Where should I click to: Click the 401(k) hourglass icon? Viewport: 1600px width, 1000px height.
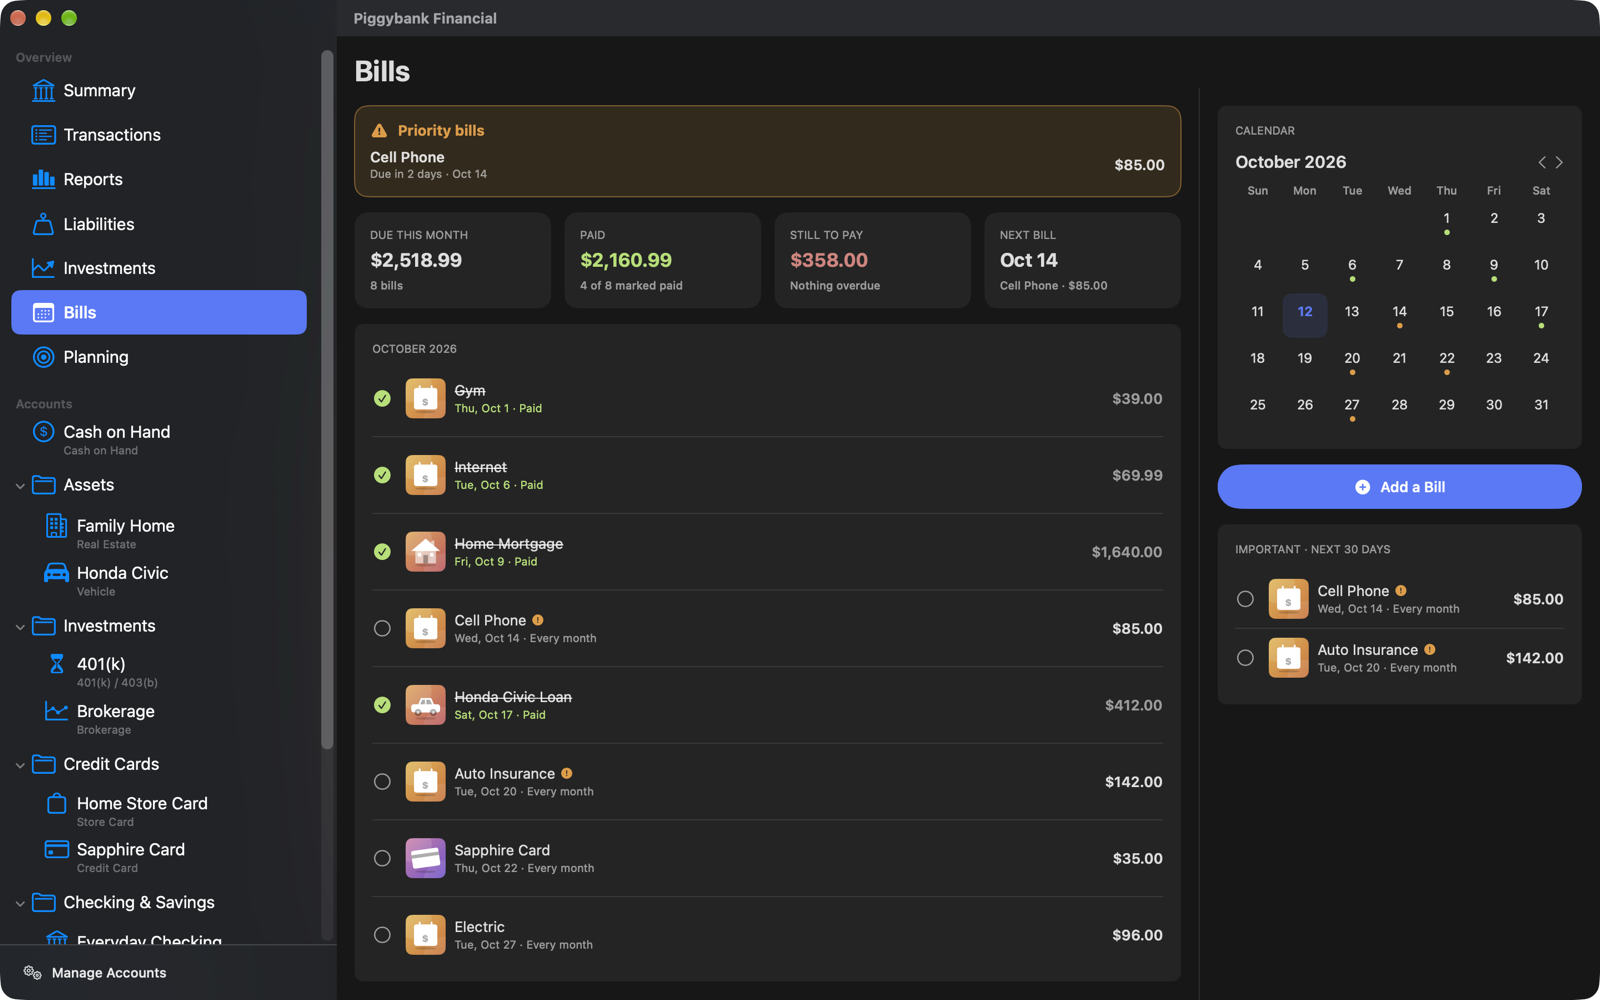[56, 664]
